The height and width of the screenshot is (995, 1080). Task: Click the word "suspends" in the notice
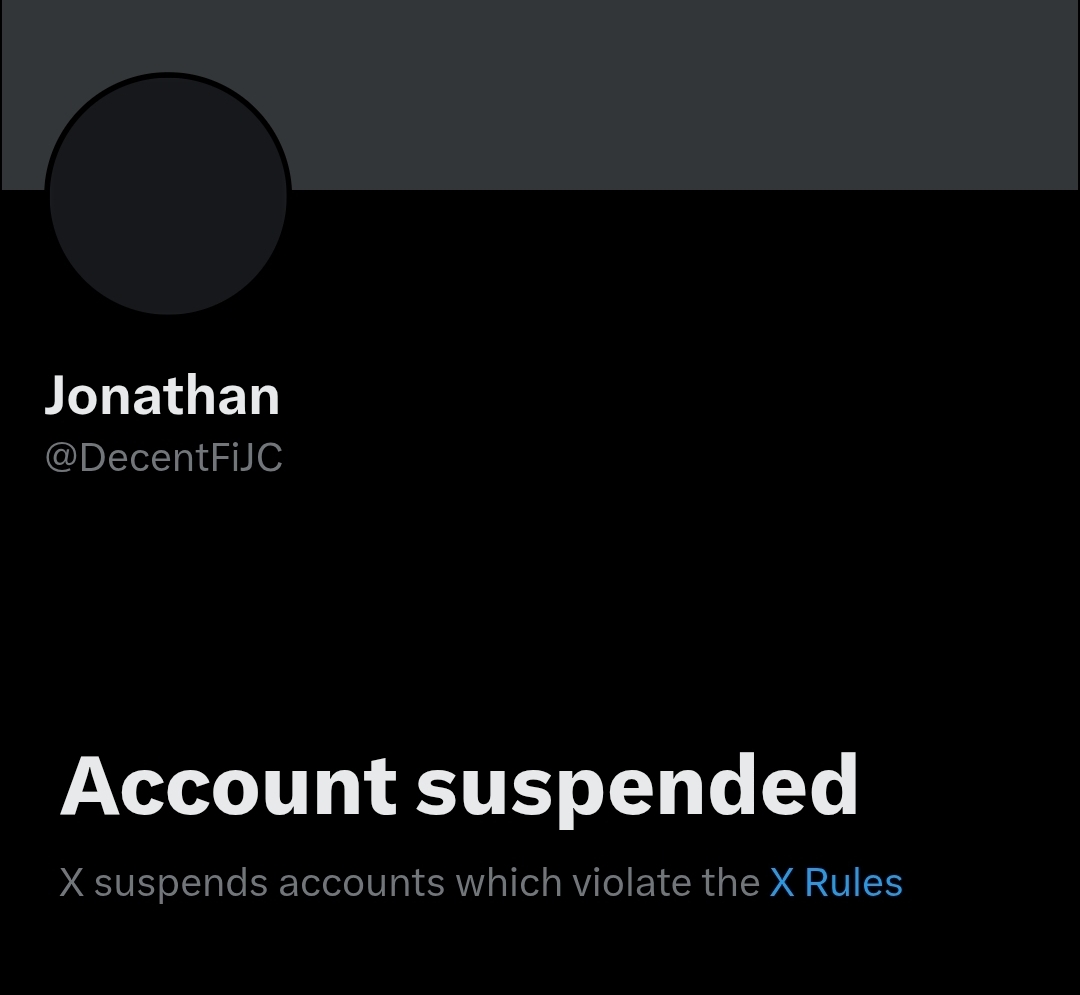(181, 883)
